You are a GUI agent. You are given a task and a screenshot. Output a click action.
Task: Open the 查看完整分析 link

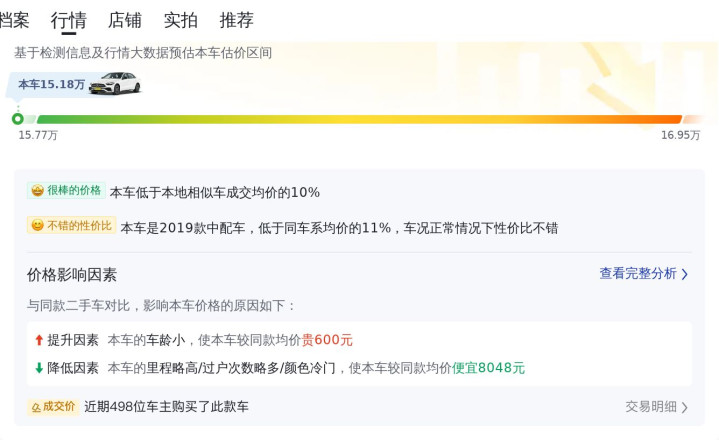tap(637, 274)
